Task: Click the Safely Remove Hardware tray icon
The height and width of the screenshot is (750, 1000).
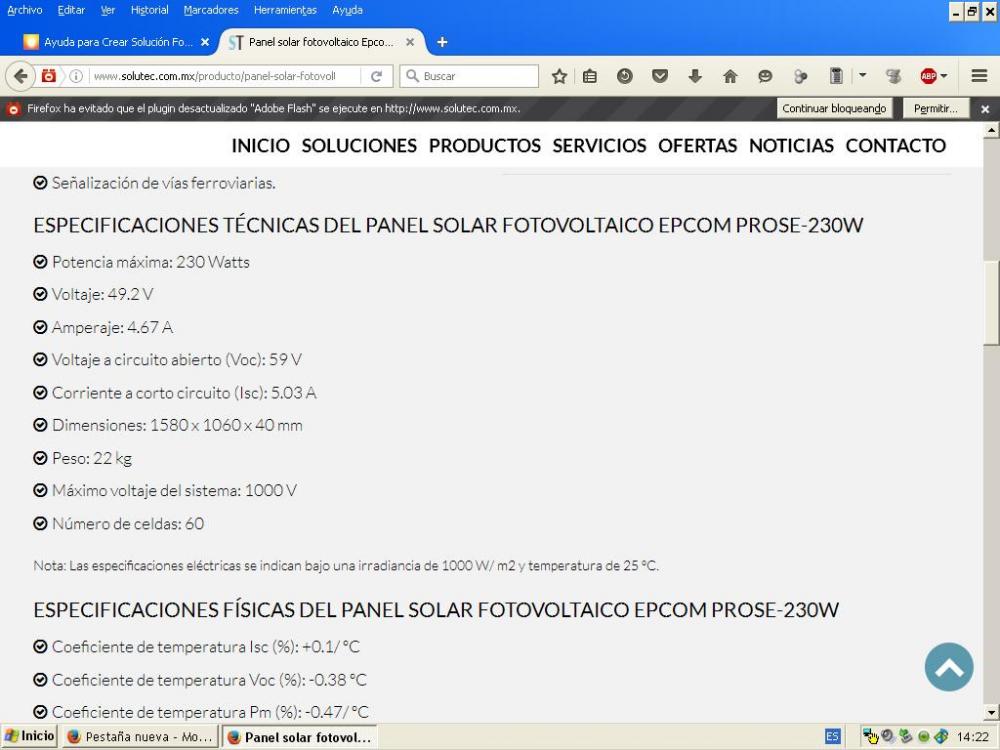Action: point(906,737)
